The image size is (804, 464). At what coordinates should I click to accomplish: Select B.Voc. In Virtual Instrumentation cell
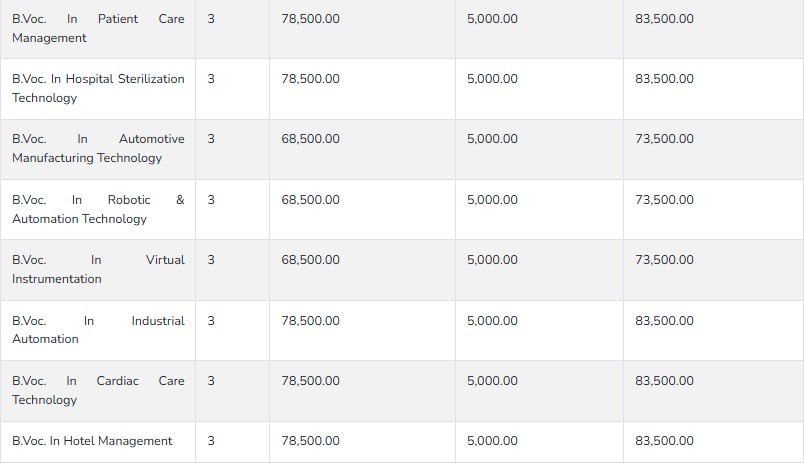(98, 270)
